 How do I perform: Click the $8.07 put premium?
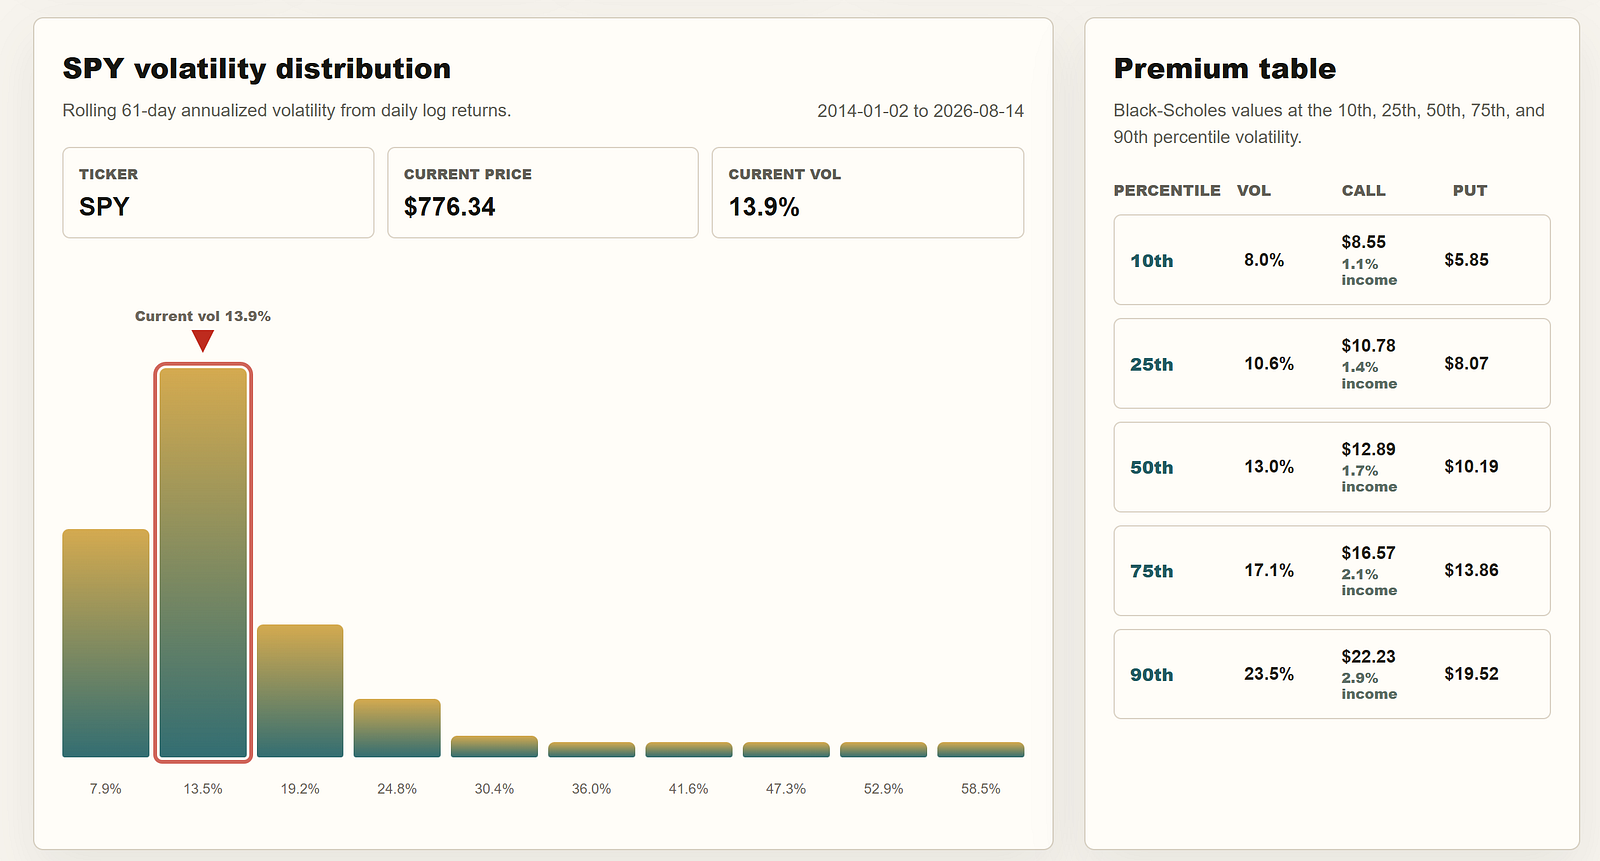[x=1467, y=364]
